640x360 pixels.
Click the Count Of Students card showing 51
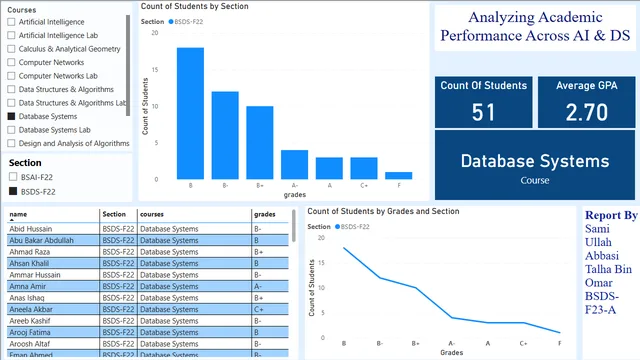tap(484, 102)
